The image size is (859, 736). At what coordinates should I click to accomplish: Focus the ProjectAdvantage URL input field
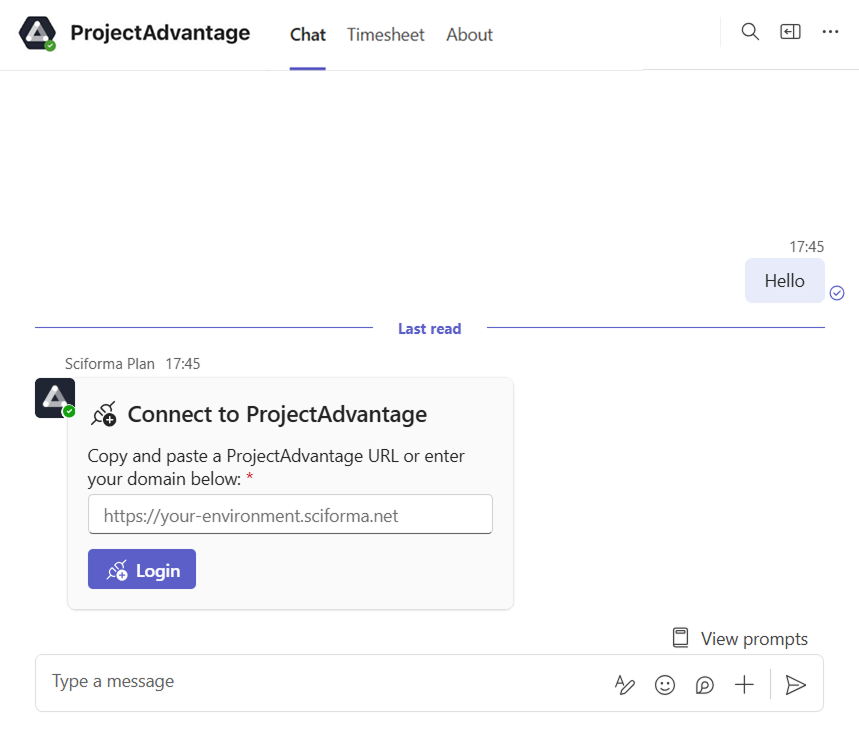click(290, 515)
